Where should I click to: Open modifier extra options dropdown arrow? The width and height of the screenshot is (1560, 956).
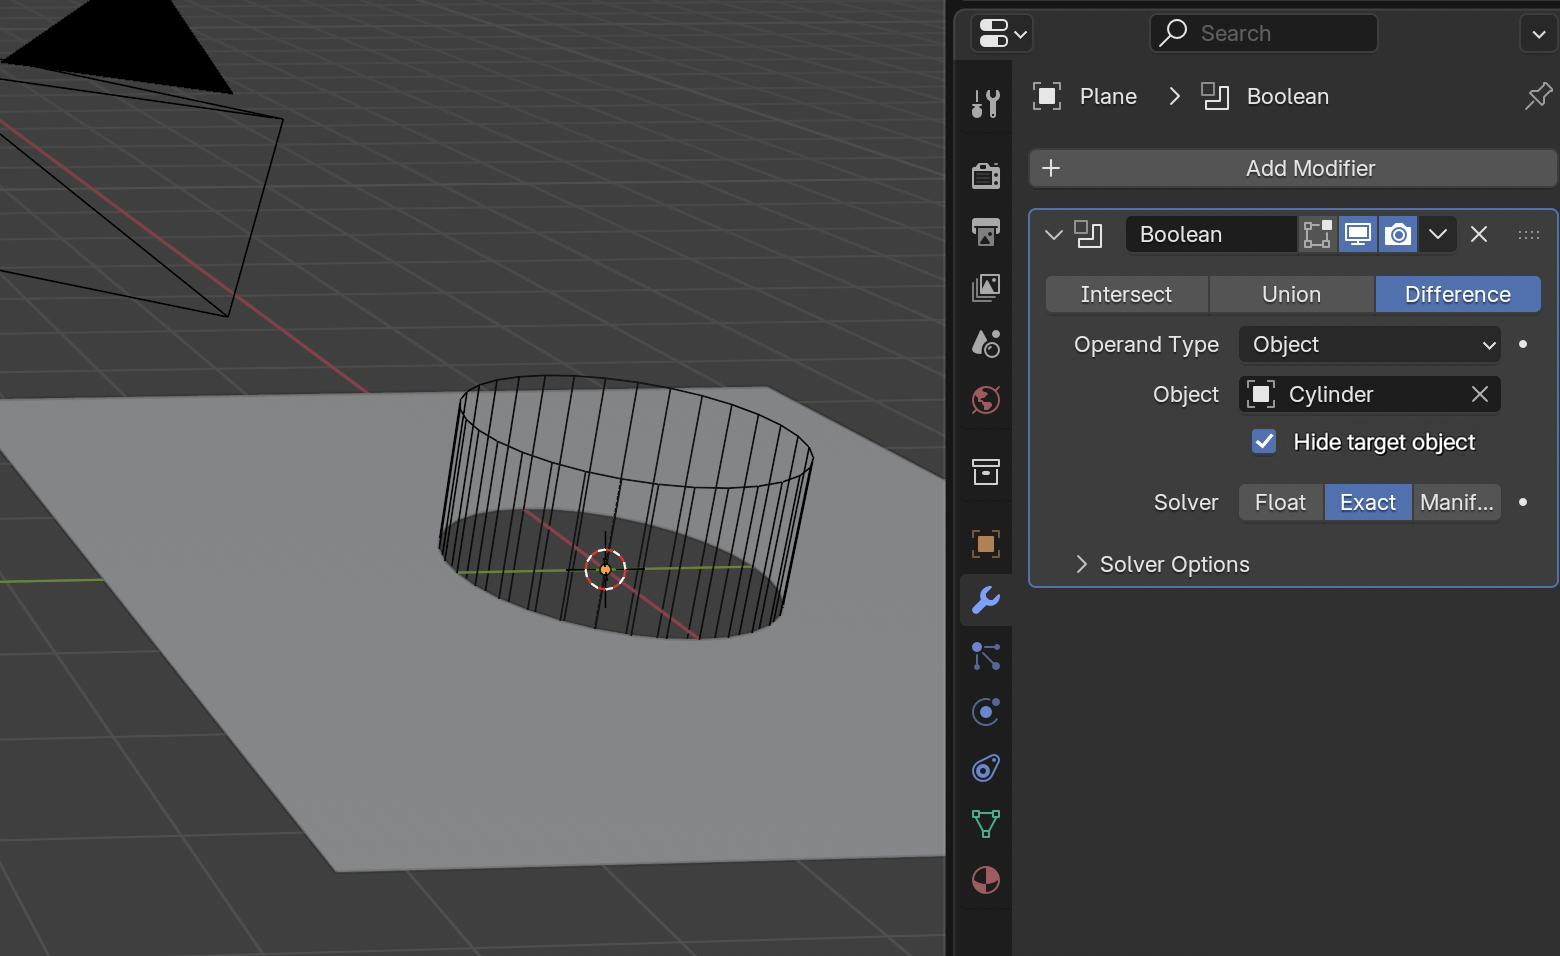1437,234
